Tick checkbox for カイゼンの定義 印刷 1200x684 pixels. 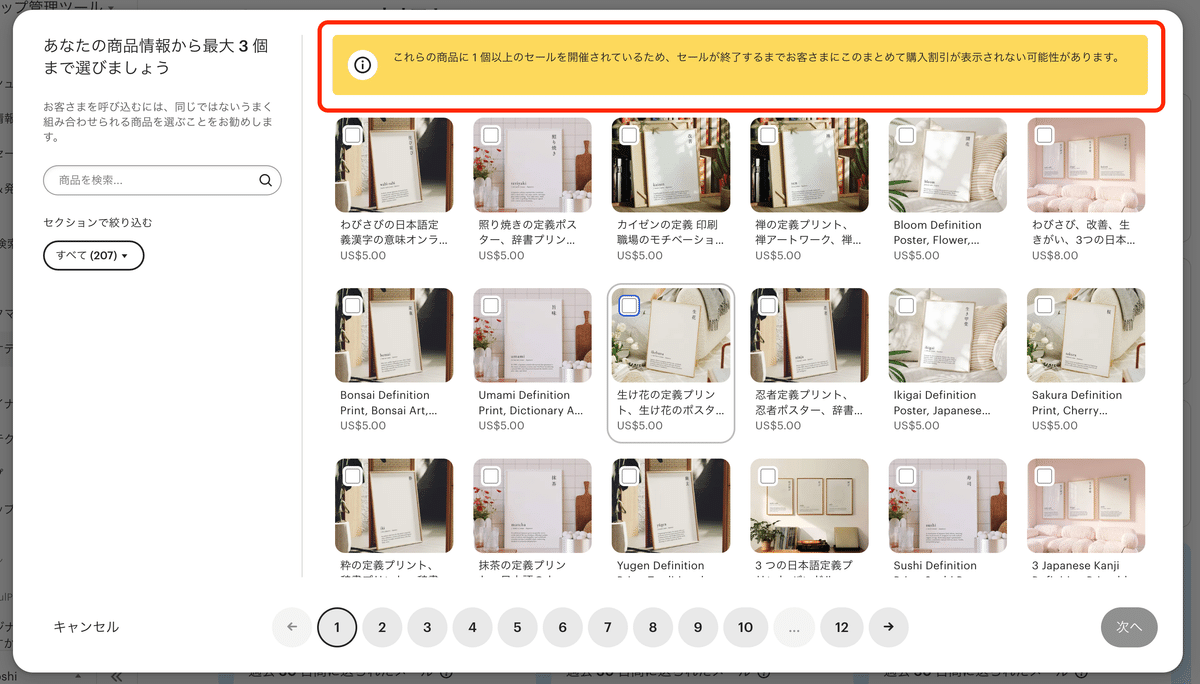tap(629, 135)
